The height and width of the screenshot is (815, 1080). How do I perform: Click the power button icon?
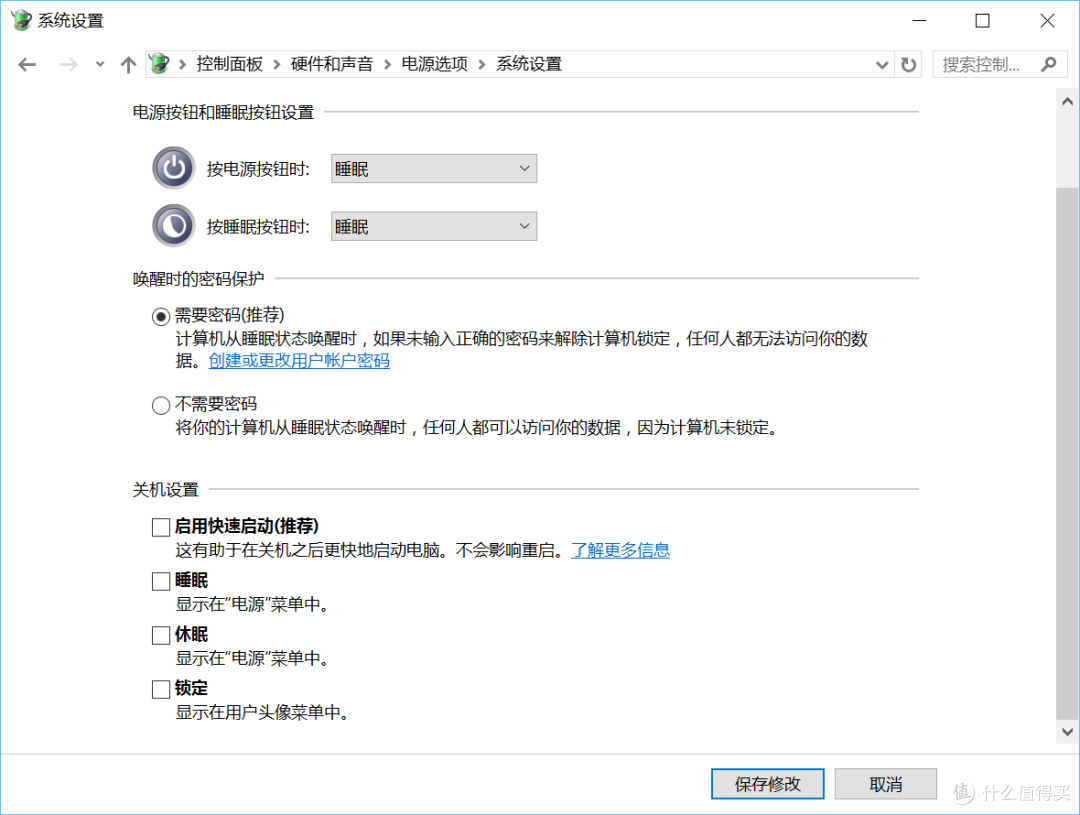tap(173, 168)
